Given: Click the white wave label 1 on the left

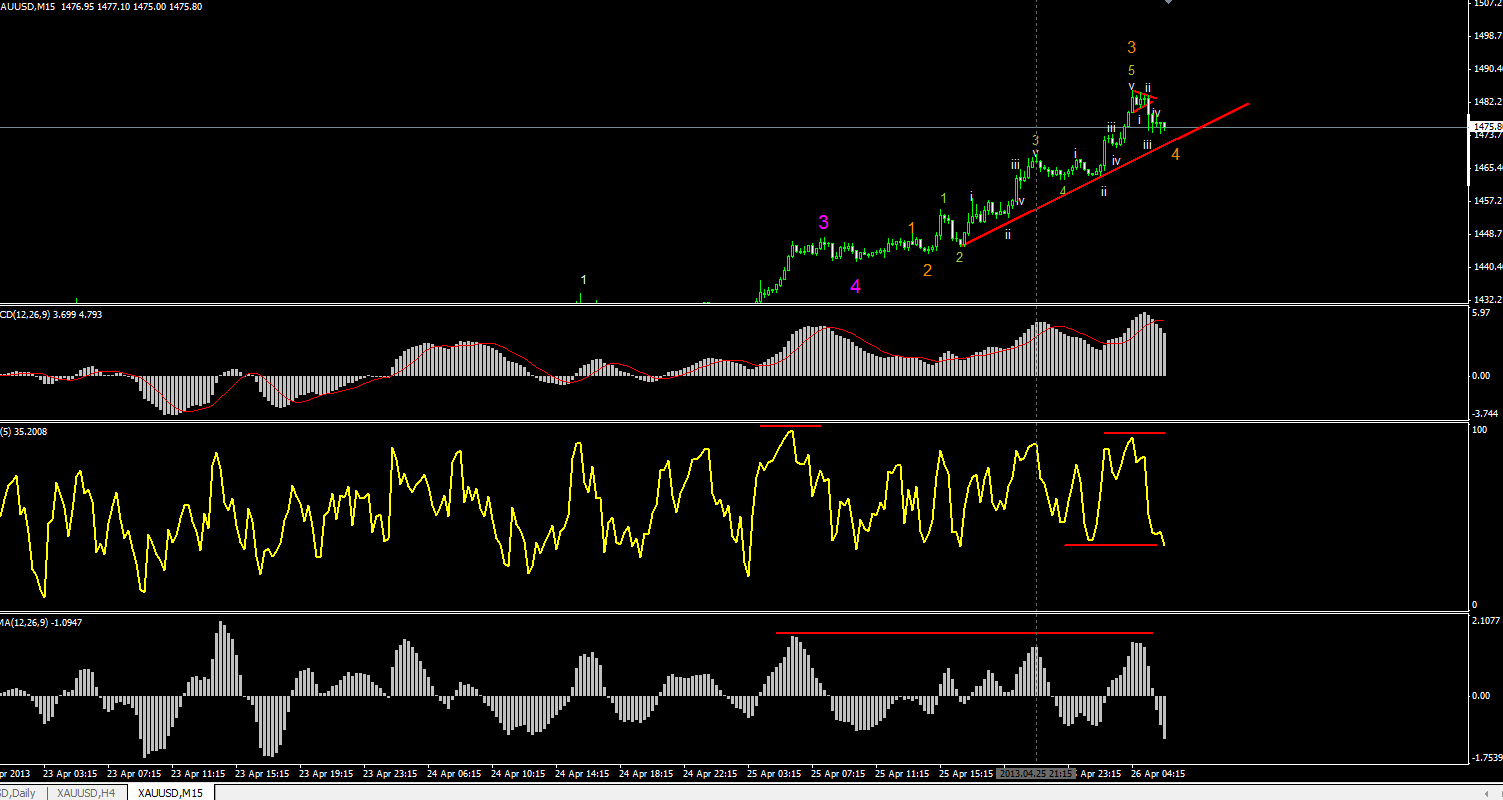Looking at the screenshot, I should point(583,280).
